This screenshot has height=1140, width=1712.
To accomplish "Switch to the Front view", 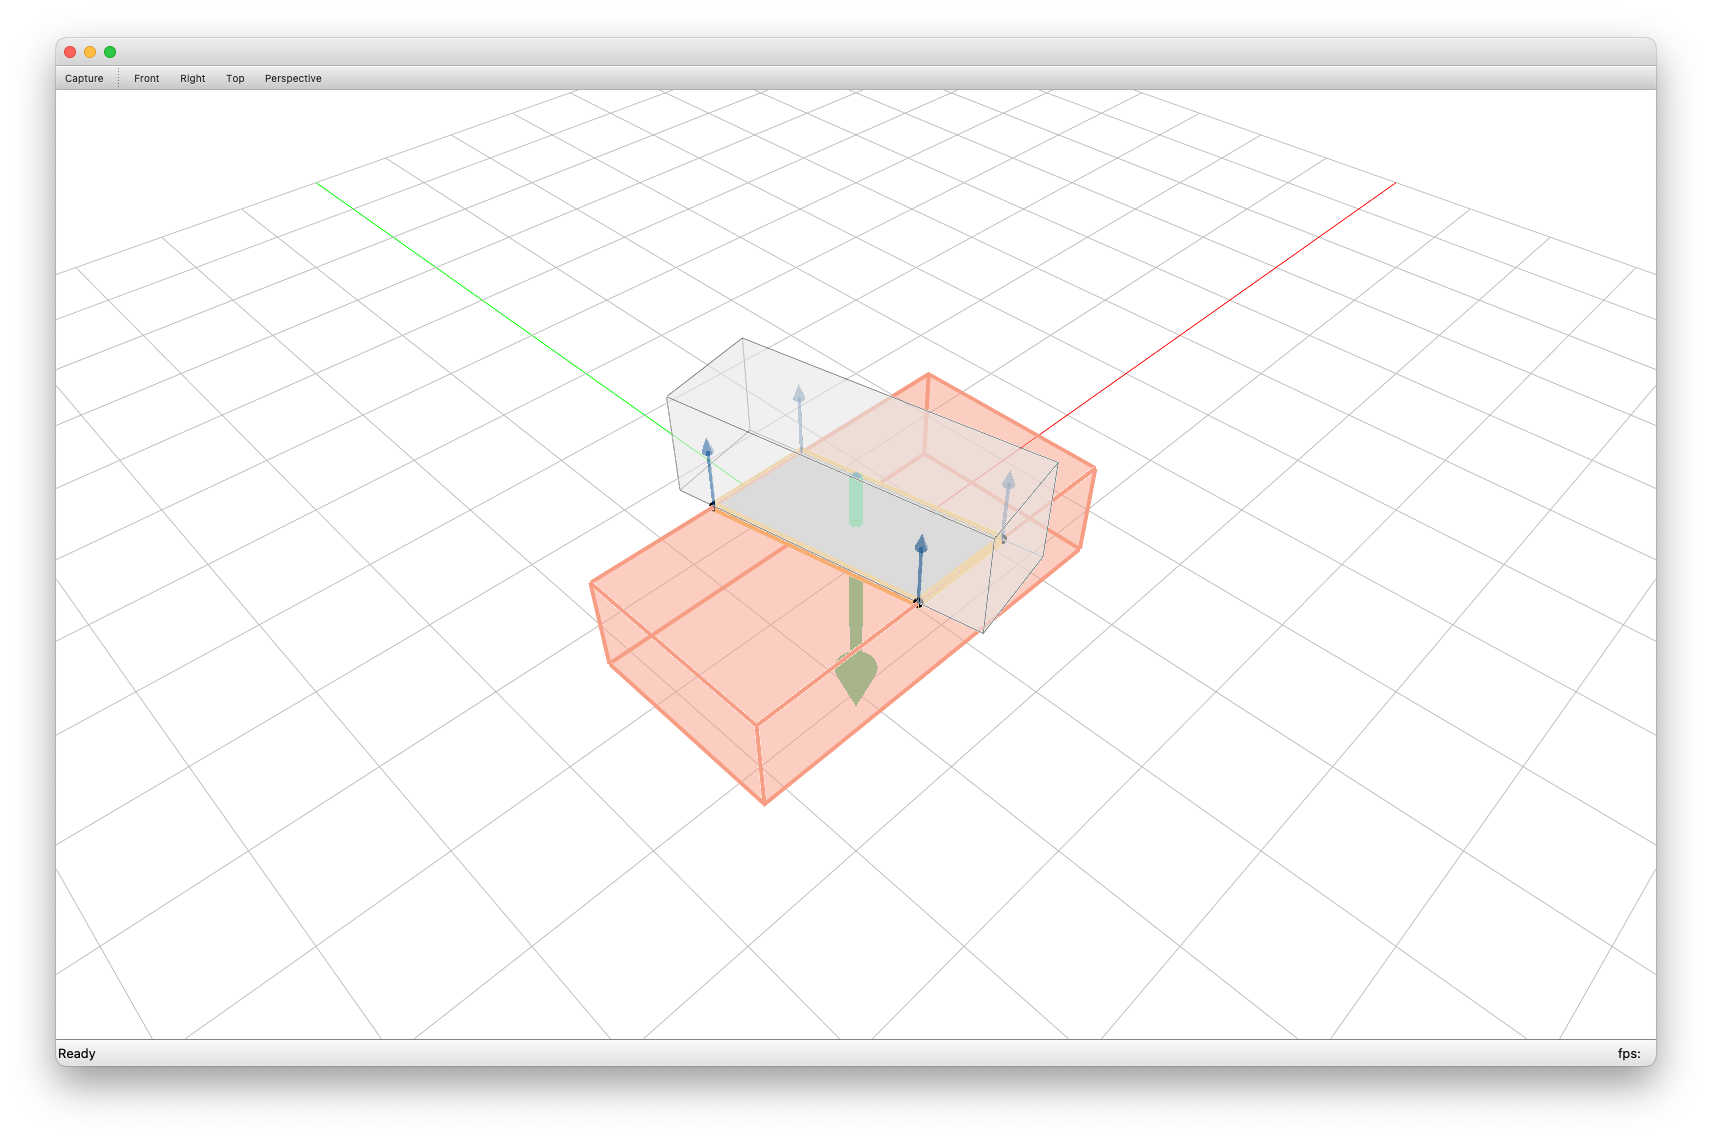I will (x=146, y=78).
